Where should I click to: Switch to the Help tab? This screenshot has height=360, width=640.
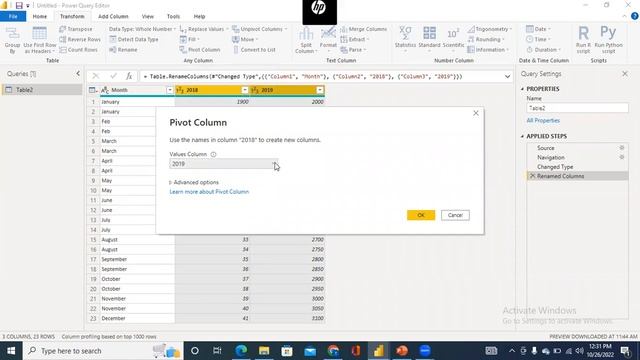(199, 16)
